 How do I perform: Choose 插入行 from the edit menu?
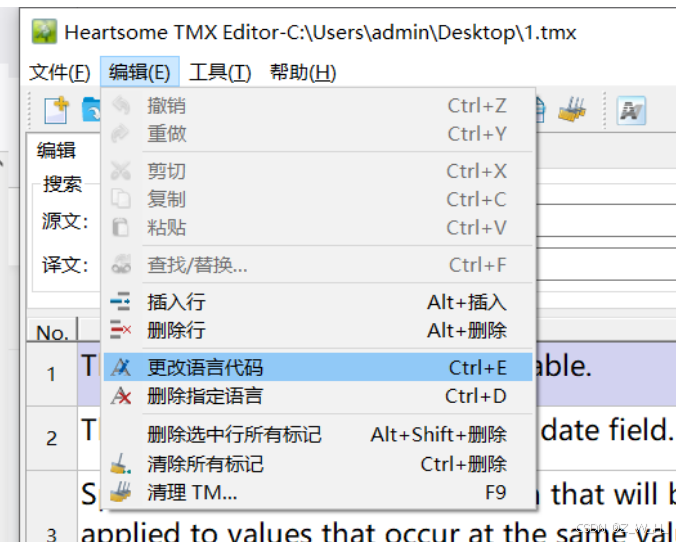[318, 302]
